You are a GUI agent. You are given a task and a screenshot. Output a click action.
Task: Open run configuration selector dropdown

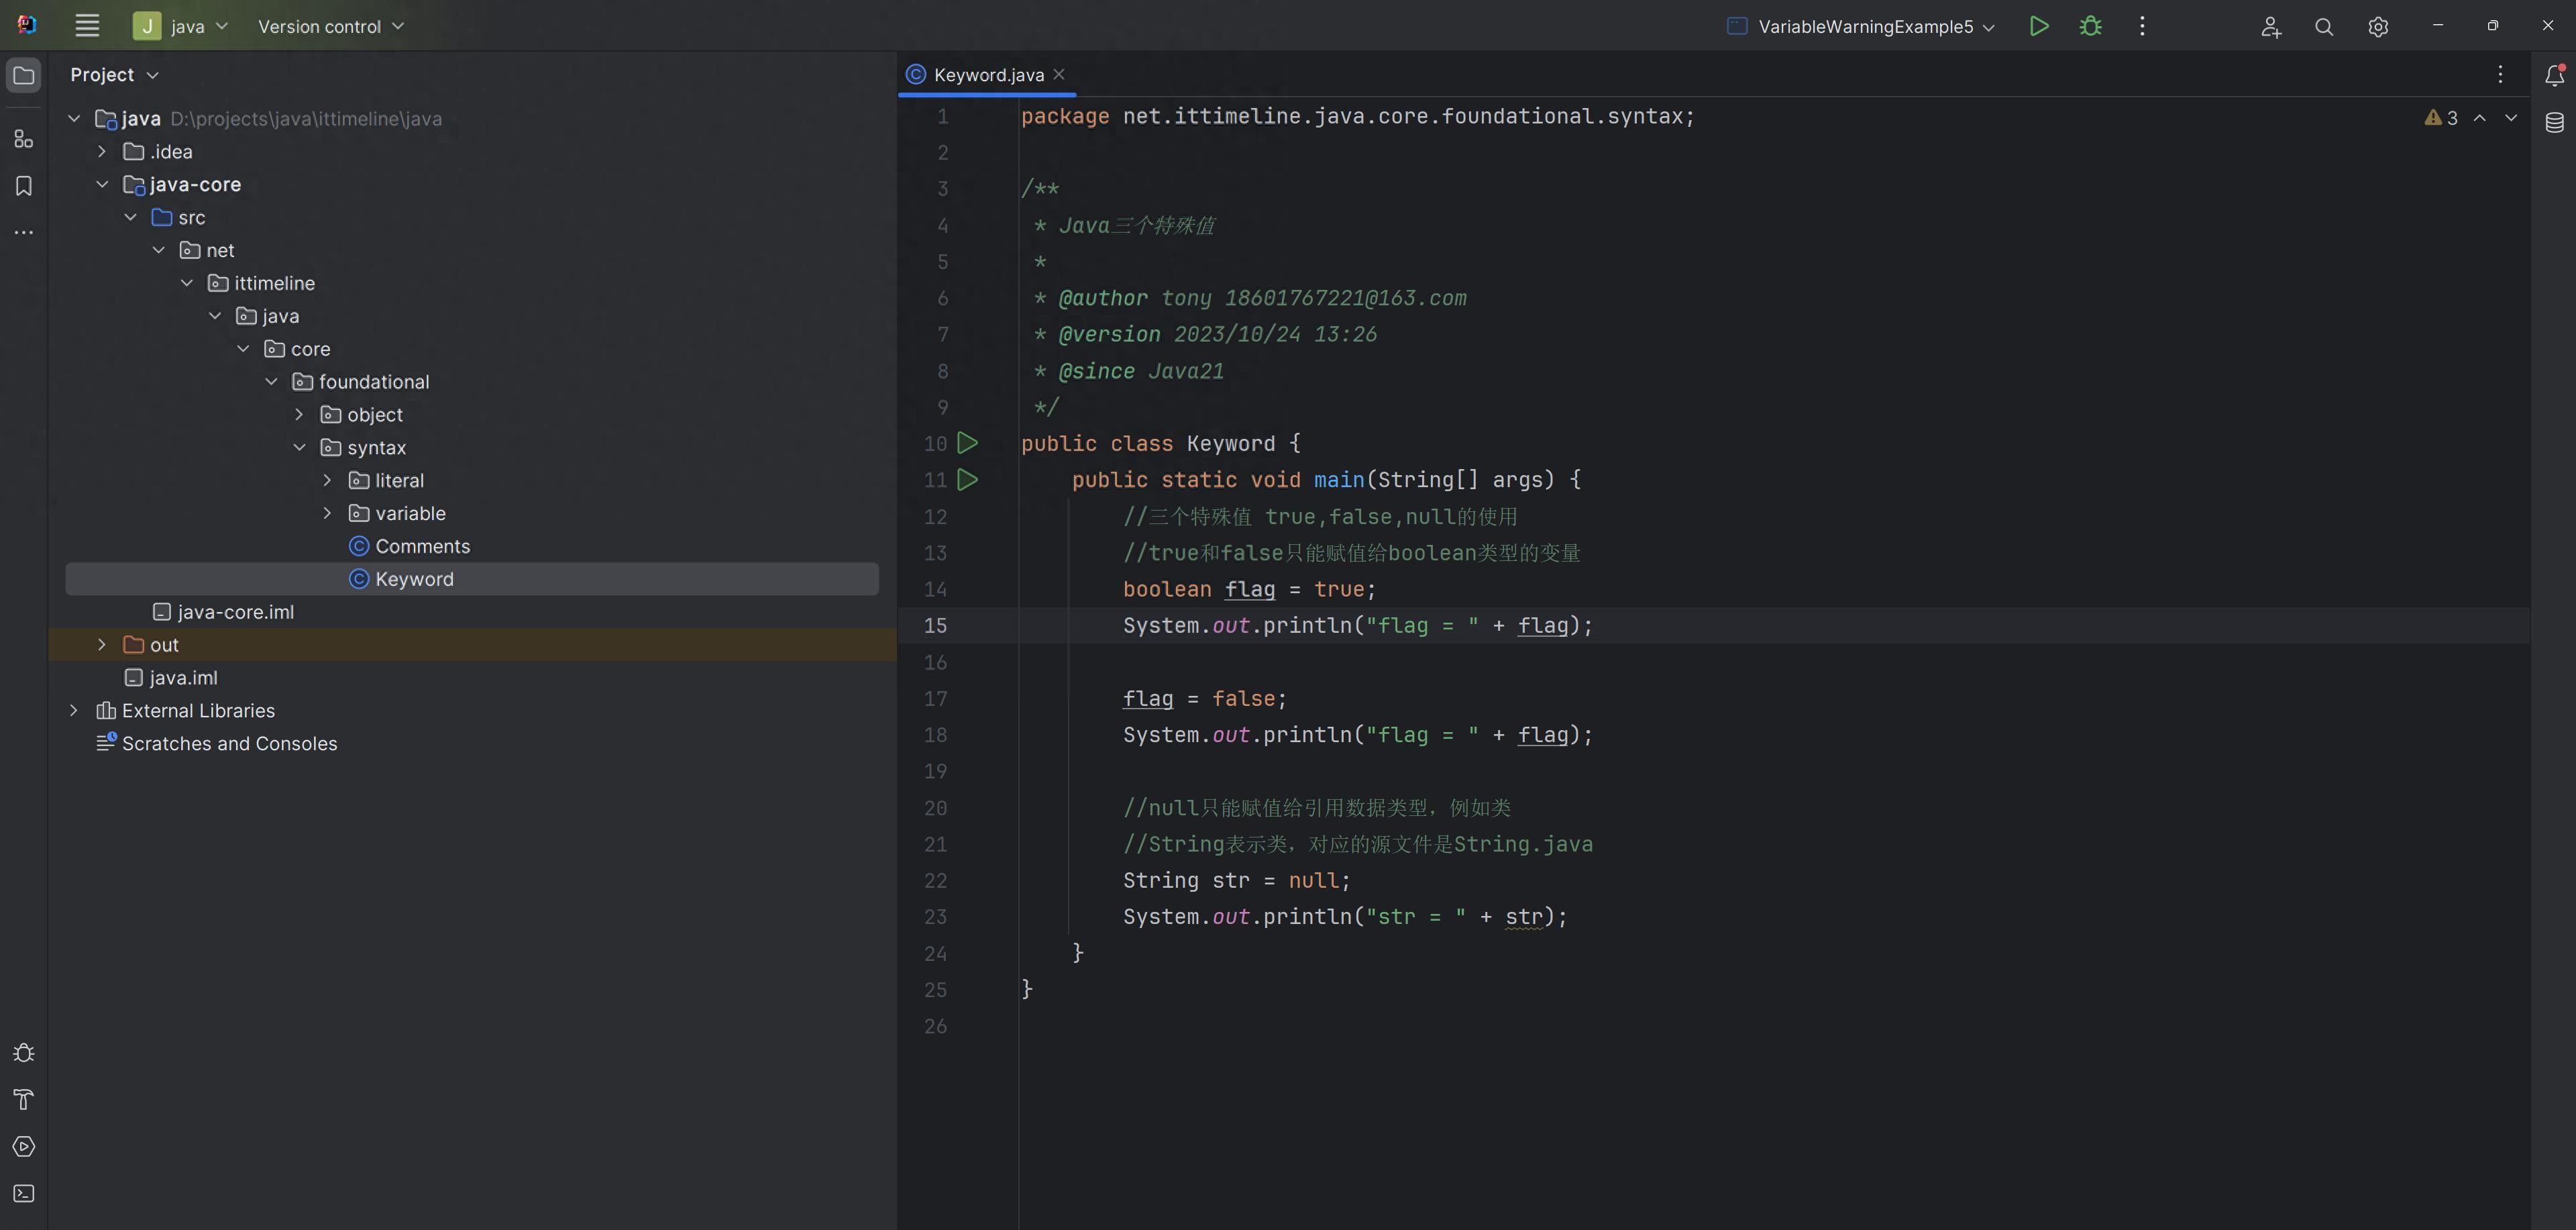tap(1861, 27)
